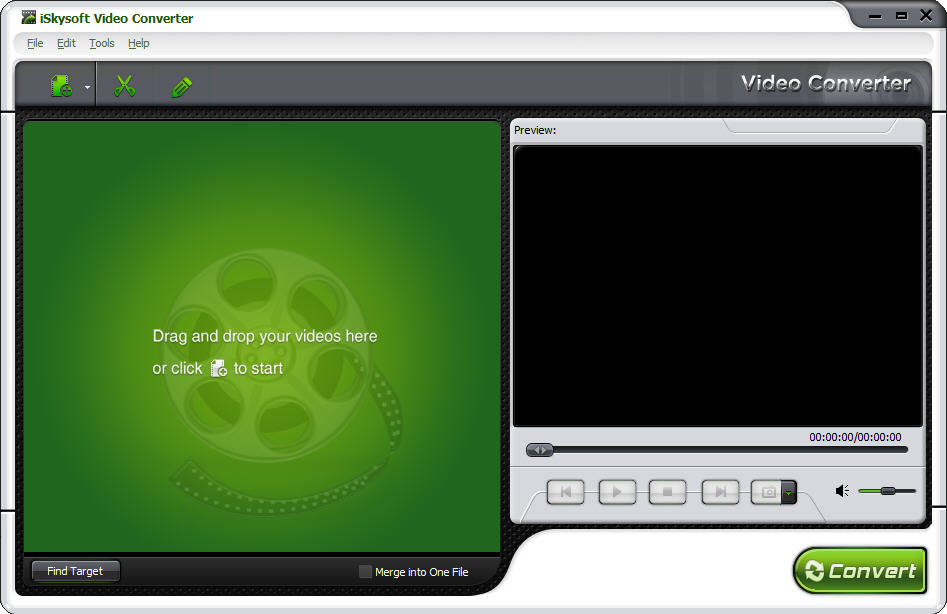
Task: Stop playback in the preview player
Action: click(667, 491)
